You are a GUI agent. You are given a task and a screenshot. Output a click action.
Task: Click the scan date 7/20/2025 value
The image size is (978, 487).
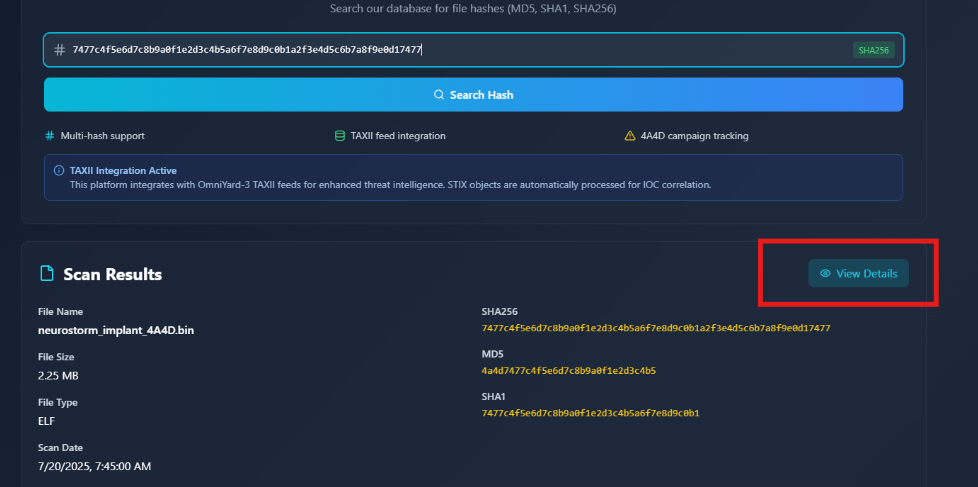(x=94, y=466)
